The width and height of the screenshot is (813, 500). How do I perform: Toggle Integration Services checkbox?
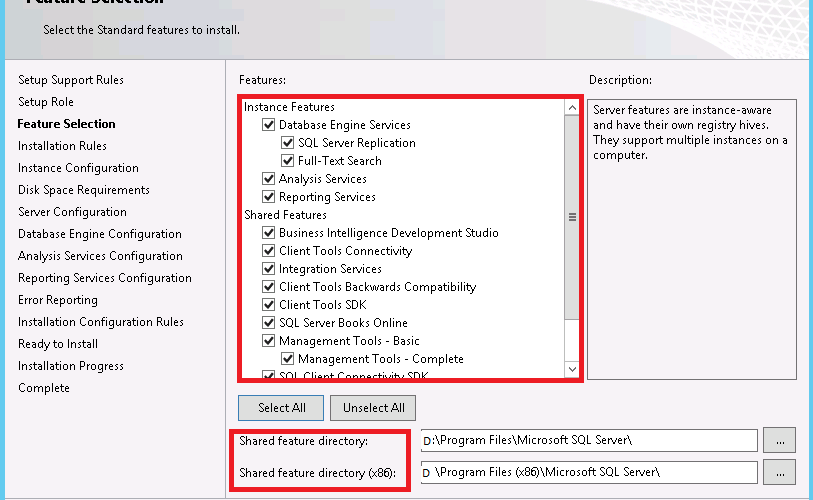[x=269, y=269]
